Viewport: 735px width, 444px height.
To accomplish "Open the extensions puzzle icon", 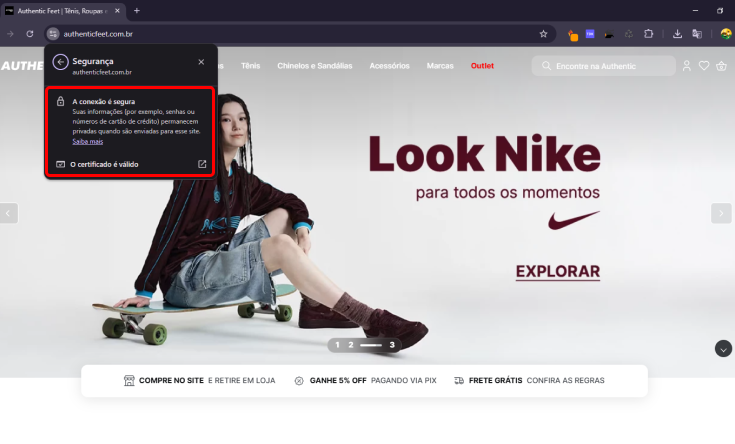I will (x=649, y=34).
